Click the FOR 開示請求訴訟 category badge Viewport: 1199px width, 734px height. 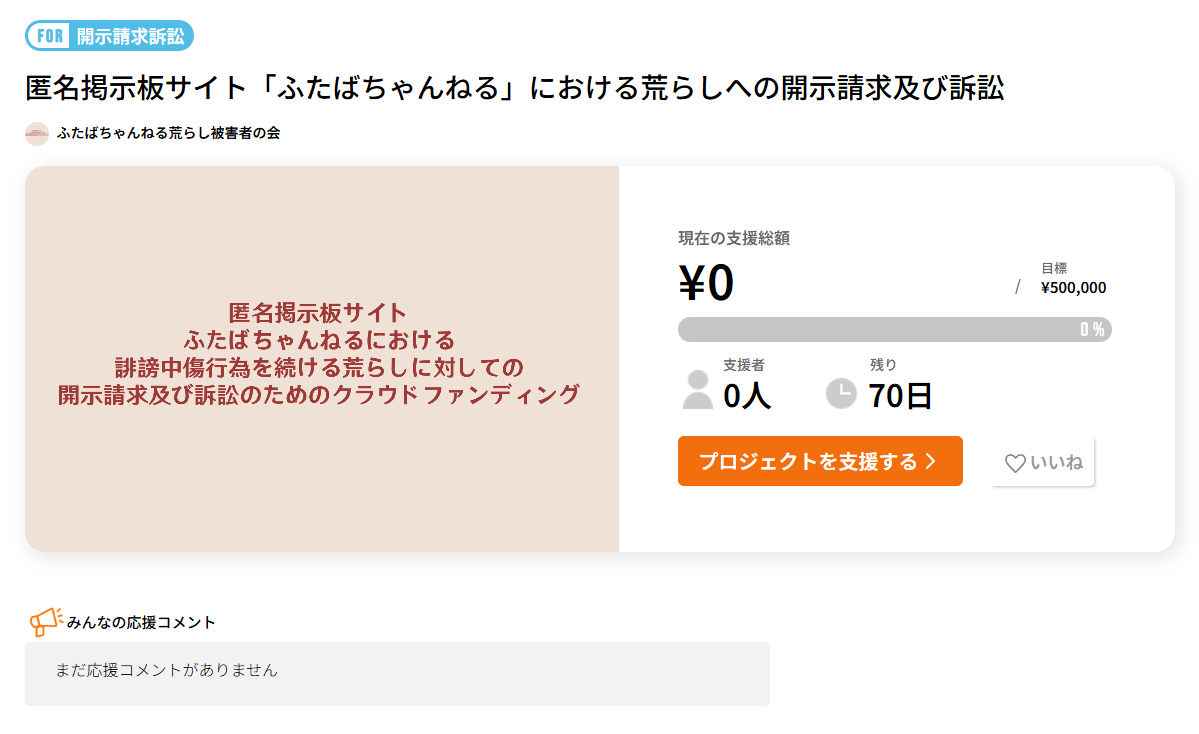(109, 36)
